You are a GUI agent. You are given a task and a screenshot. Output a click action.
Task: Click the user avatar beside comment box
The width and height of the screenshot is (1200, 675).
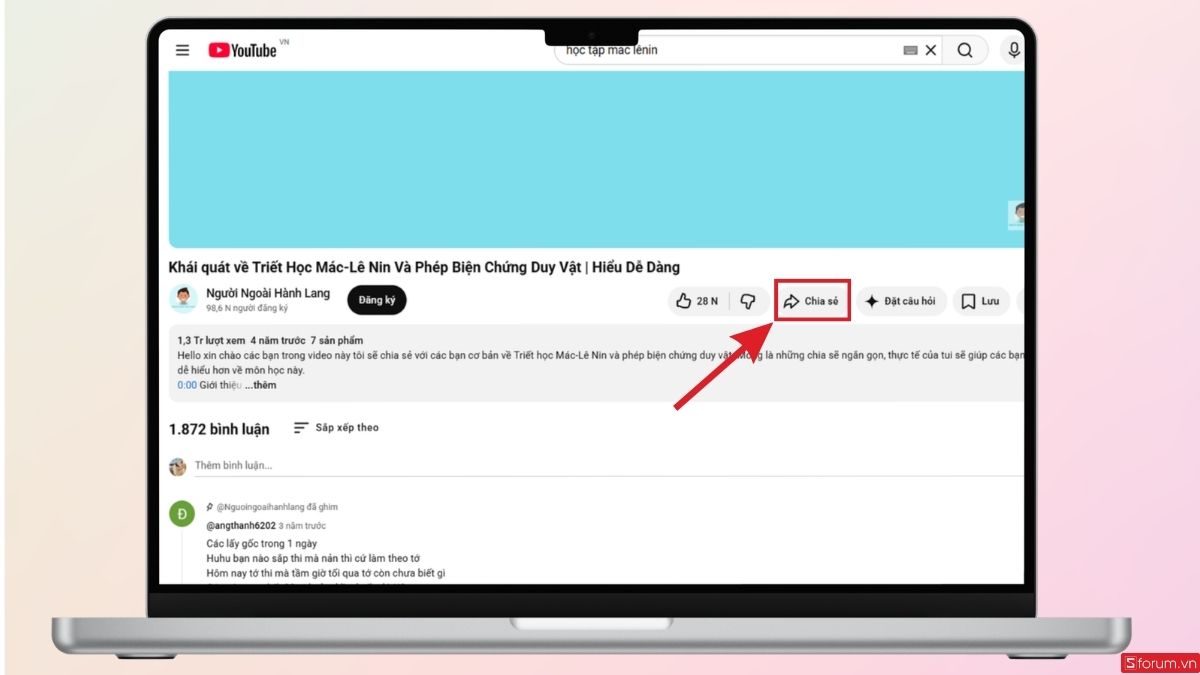point(178,467)
